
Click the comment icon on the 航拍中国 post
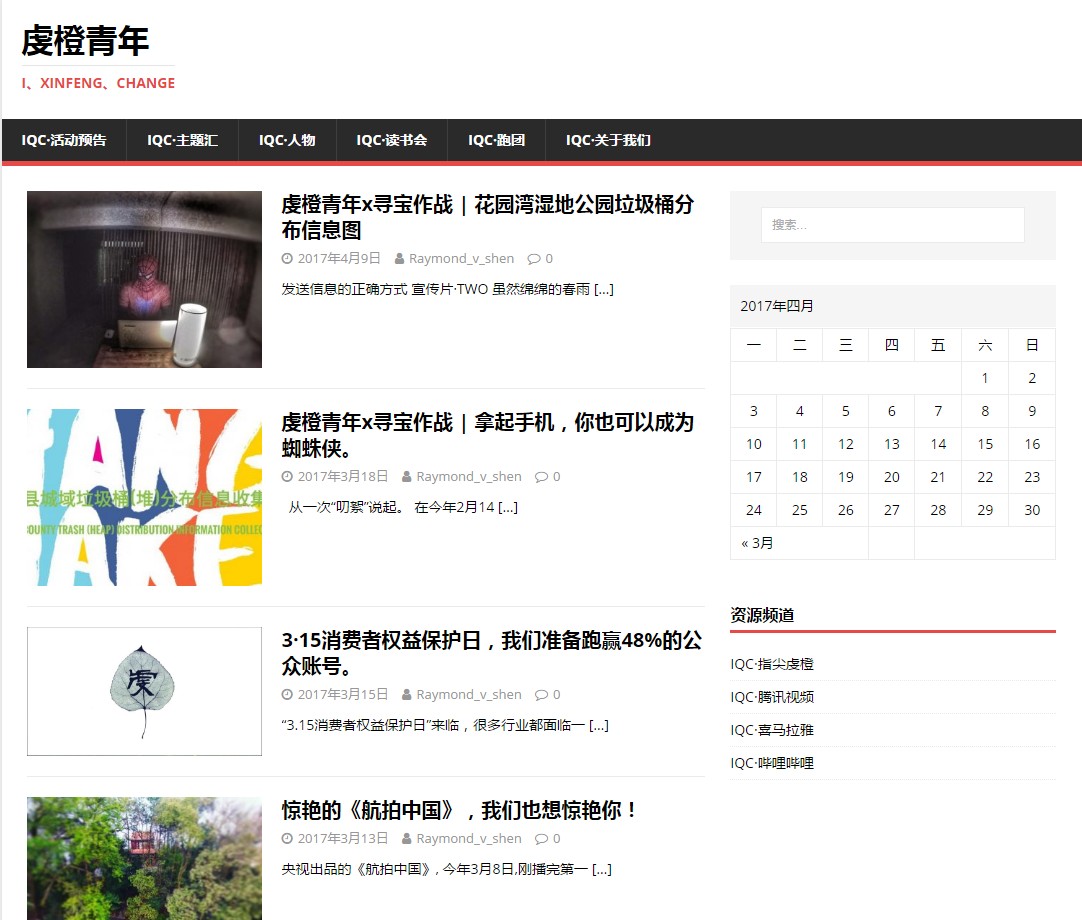pos(541,839)
